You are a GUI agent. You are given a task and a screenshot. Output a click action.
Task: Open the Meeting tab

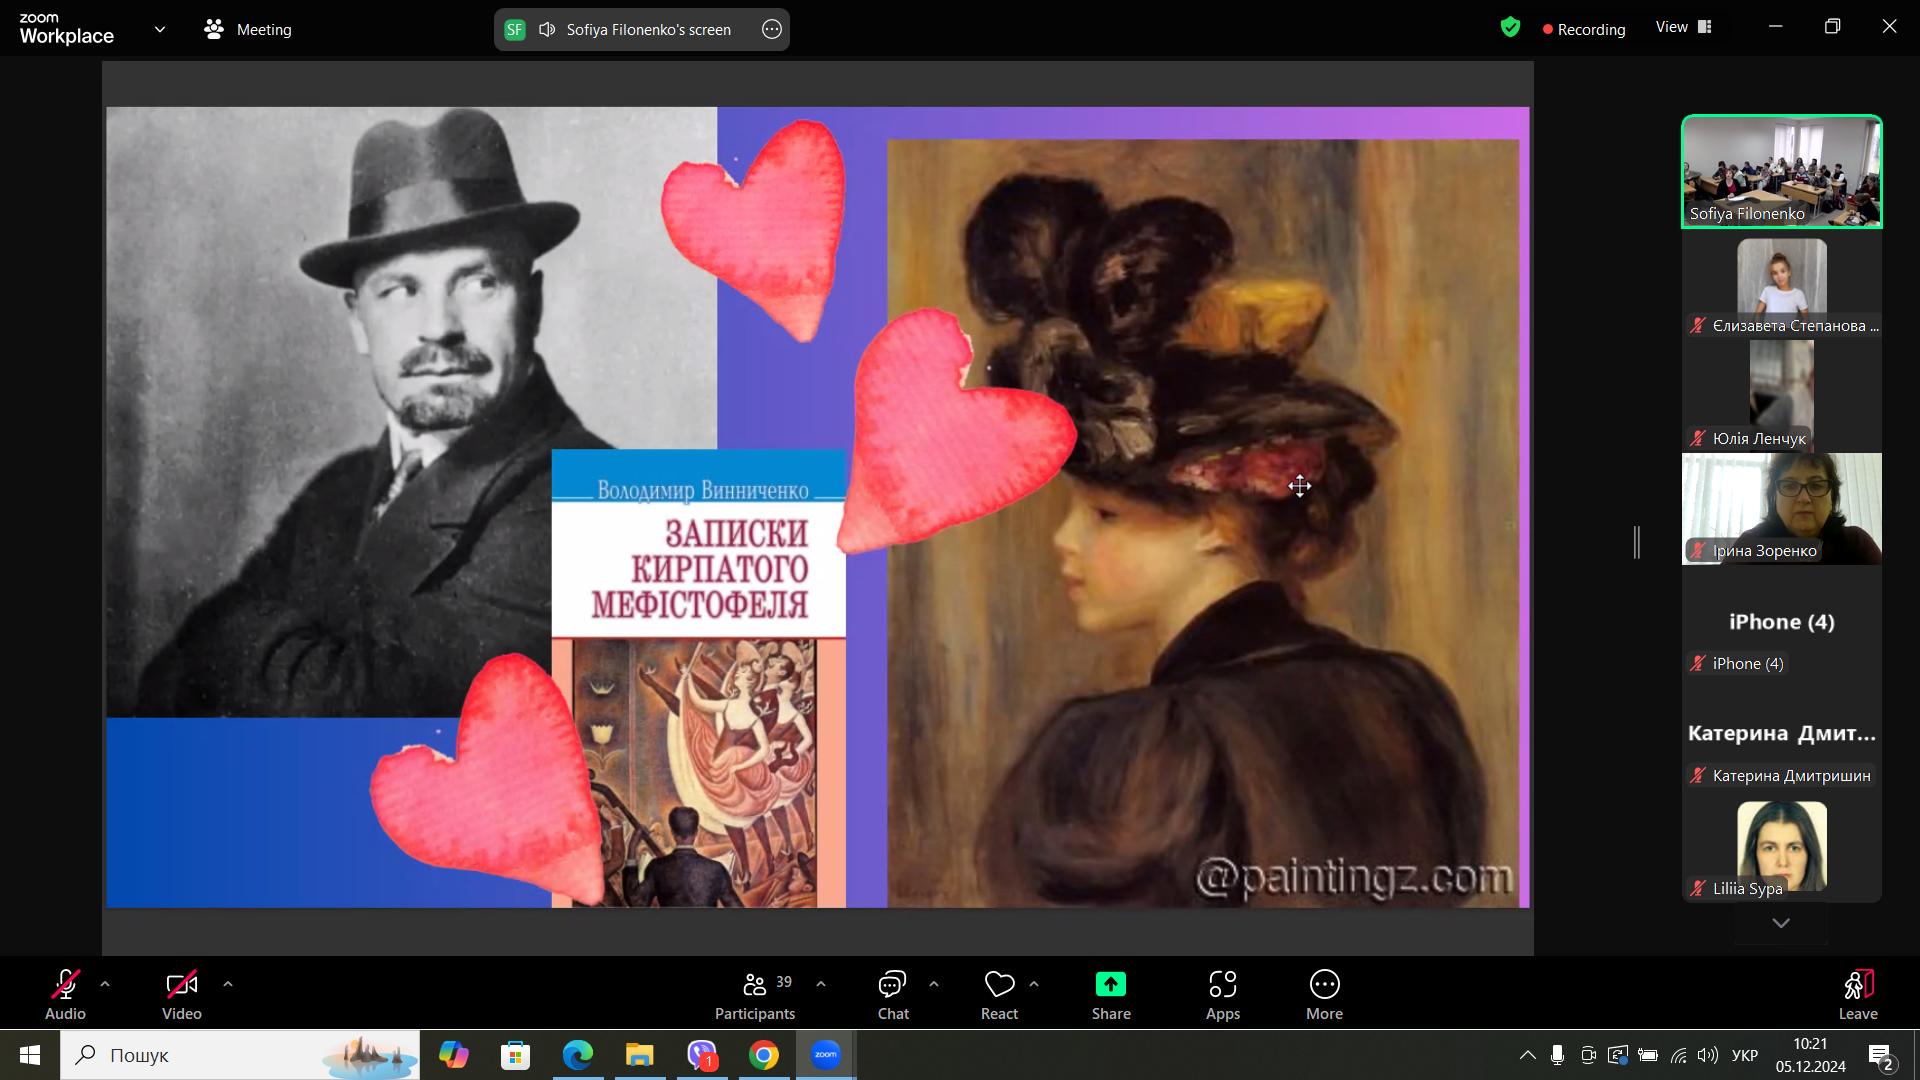point(248,30)
